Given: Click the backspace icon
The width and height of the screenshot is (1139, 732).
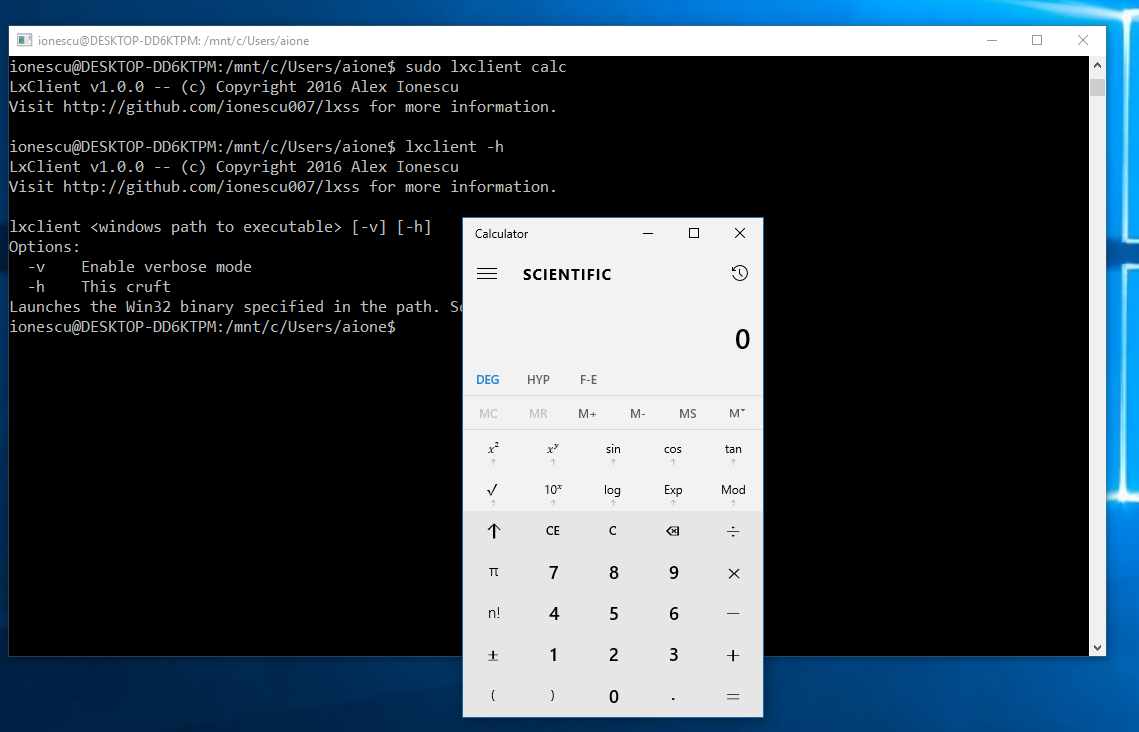Looking at the screenshot, I should click(x=673, y=531).
